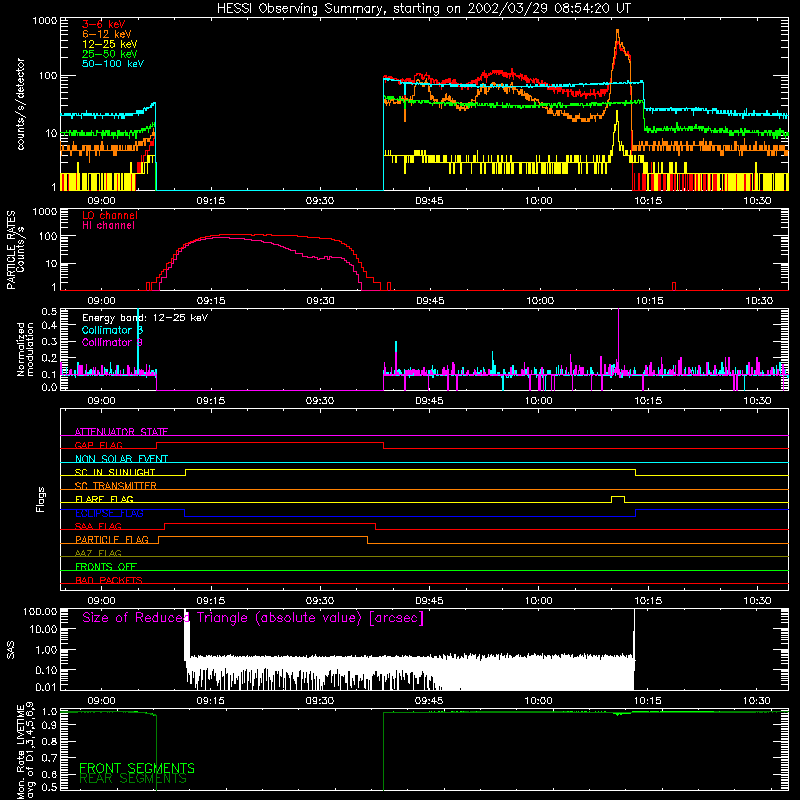800x800 pixels.
Task: Select the green 25-50 keV legend entry
Action: click(x=109, y=54)
